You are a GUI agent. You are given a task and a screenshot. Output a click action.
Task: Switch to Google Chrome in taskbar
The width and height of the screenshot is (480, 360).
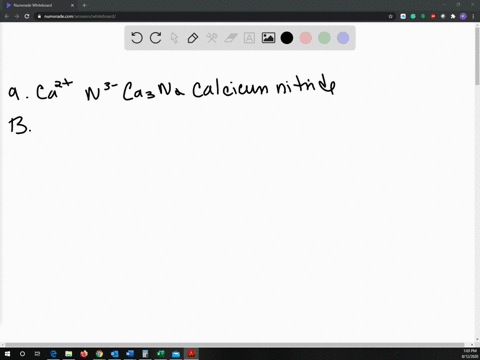click(x=99, y=354)
